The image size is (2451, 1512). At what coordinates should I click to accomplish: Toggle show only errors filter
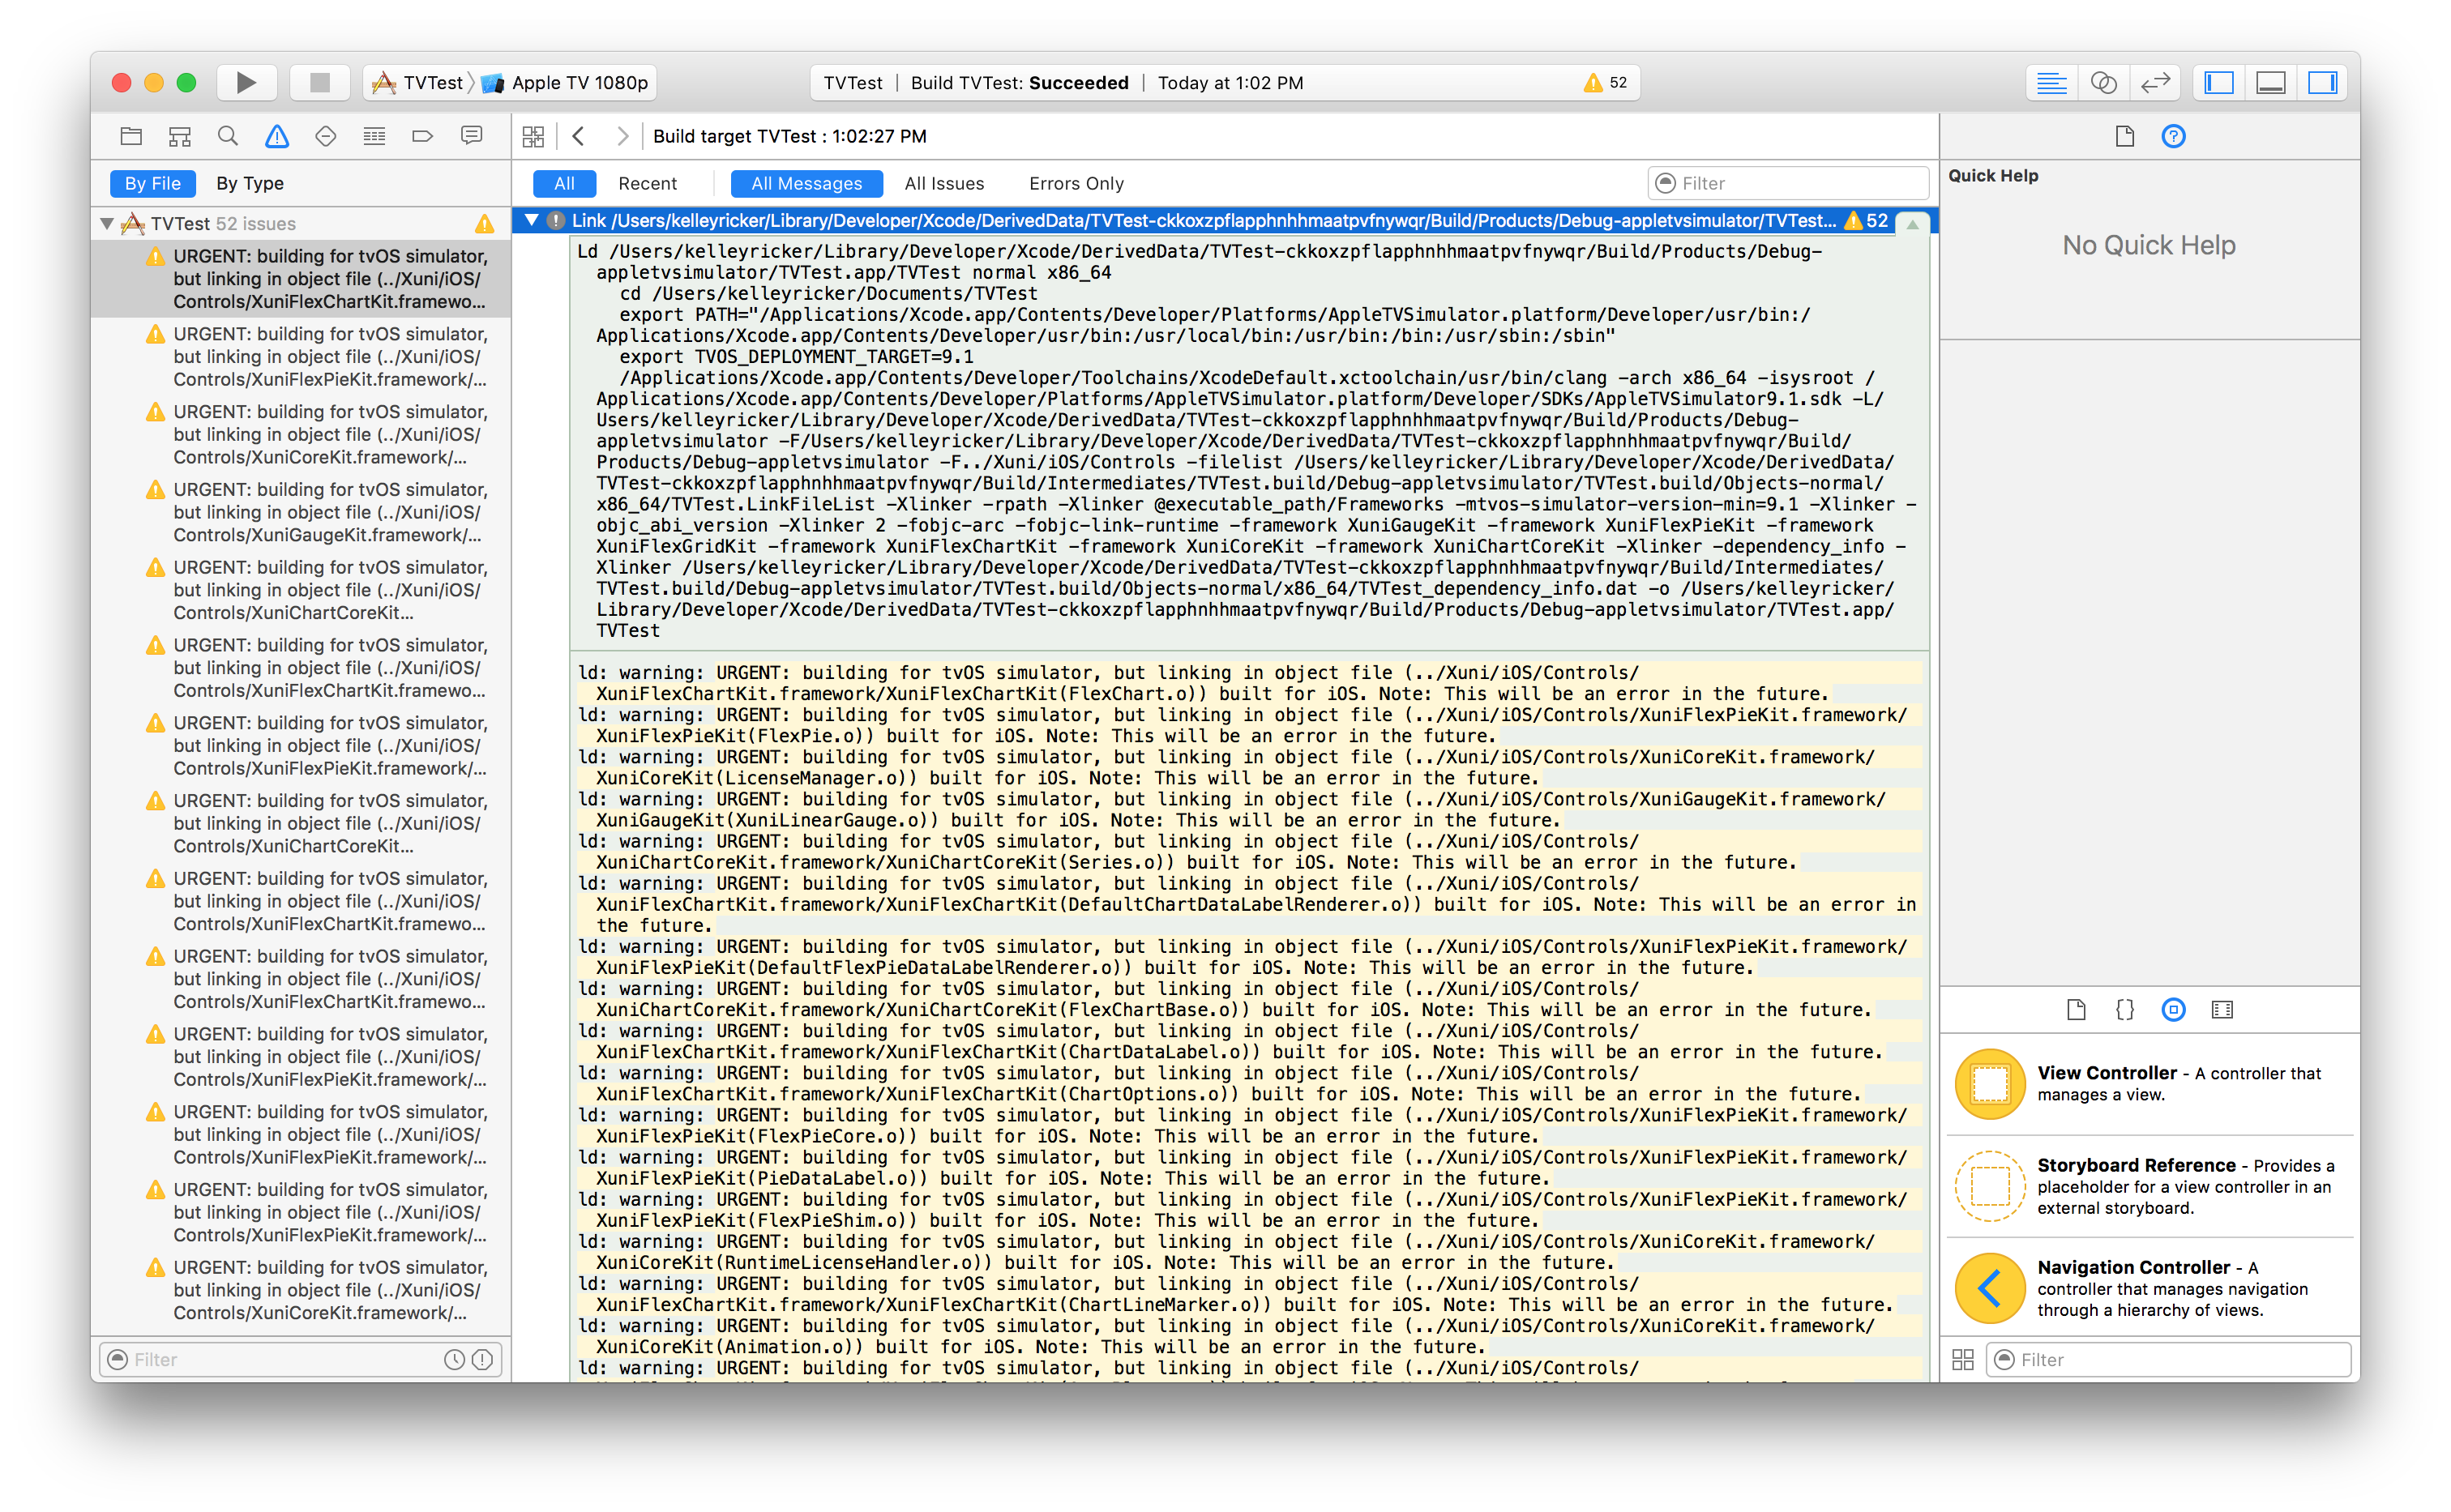[483, 1360]
